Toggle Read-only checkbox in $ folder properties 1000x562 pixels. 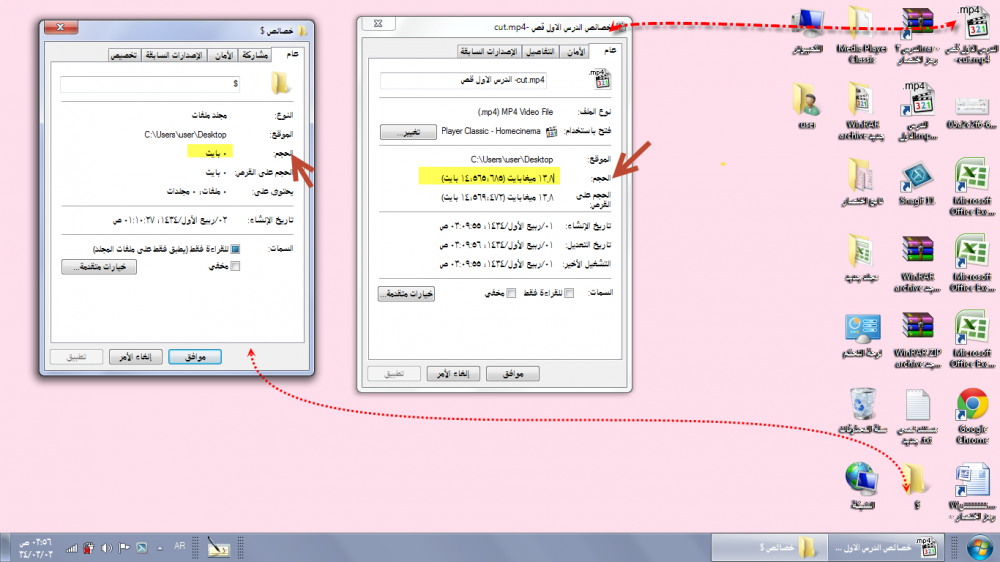(236, 249)
